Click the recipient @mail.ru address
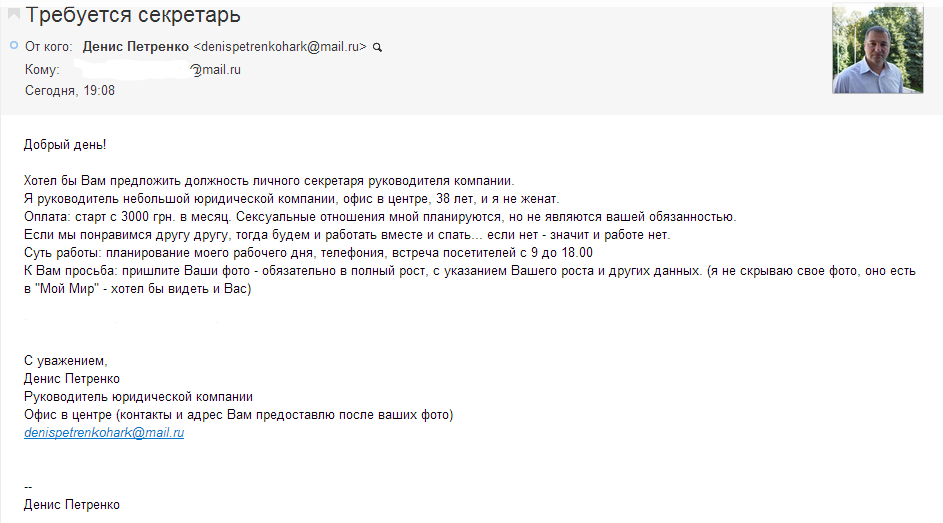The image size is (943, 523). coord(215,70)
